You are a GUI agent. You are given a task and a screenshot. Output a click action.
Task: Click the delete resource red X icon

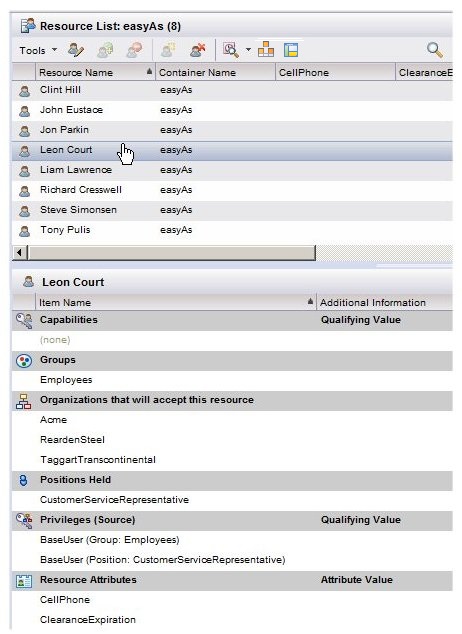(198, 50)
